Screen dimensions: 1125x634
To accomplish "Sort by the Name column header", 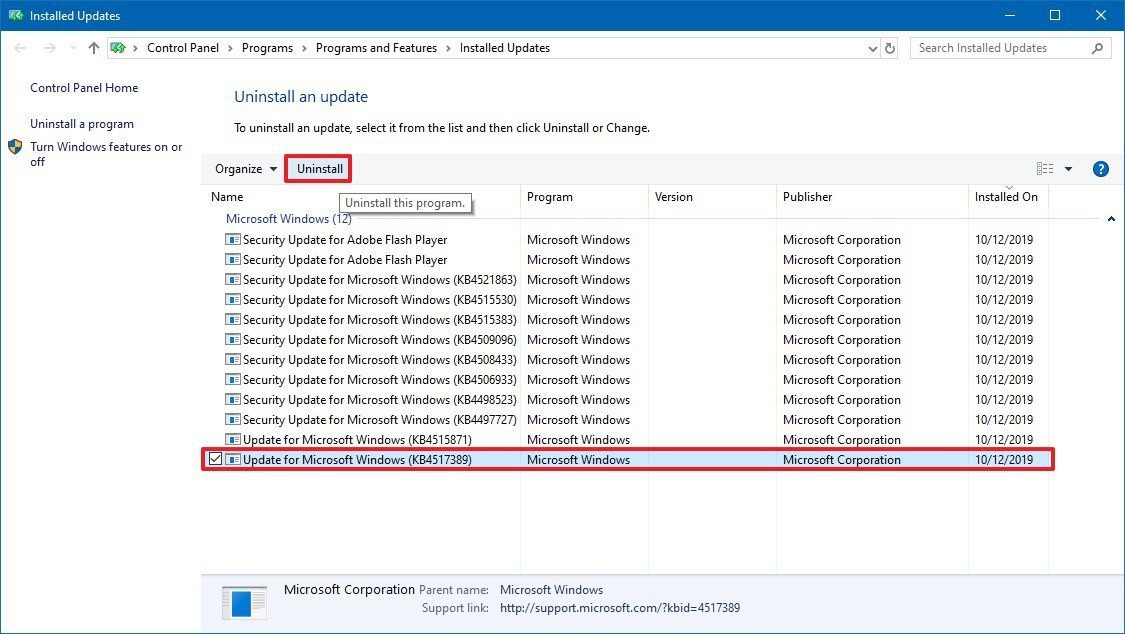I will 227,197.
